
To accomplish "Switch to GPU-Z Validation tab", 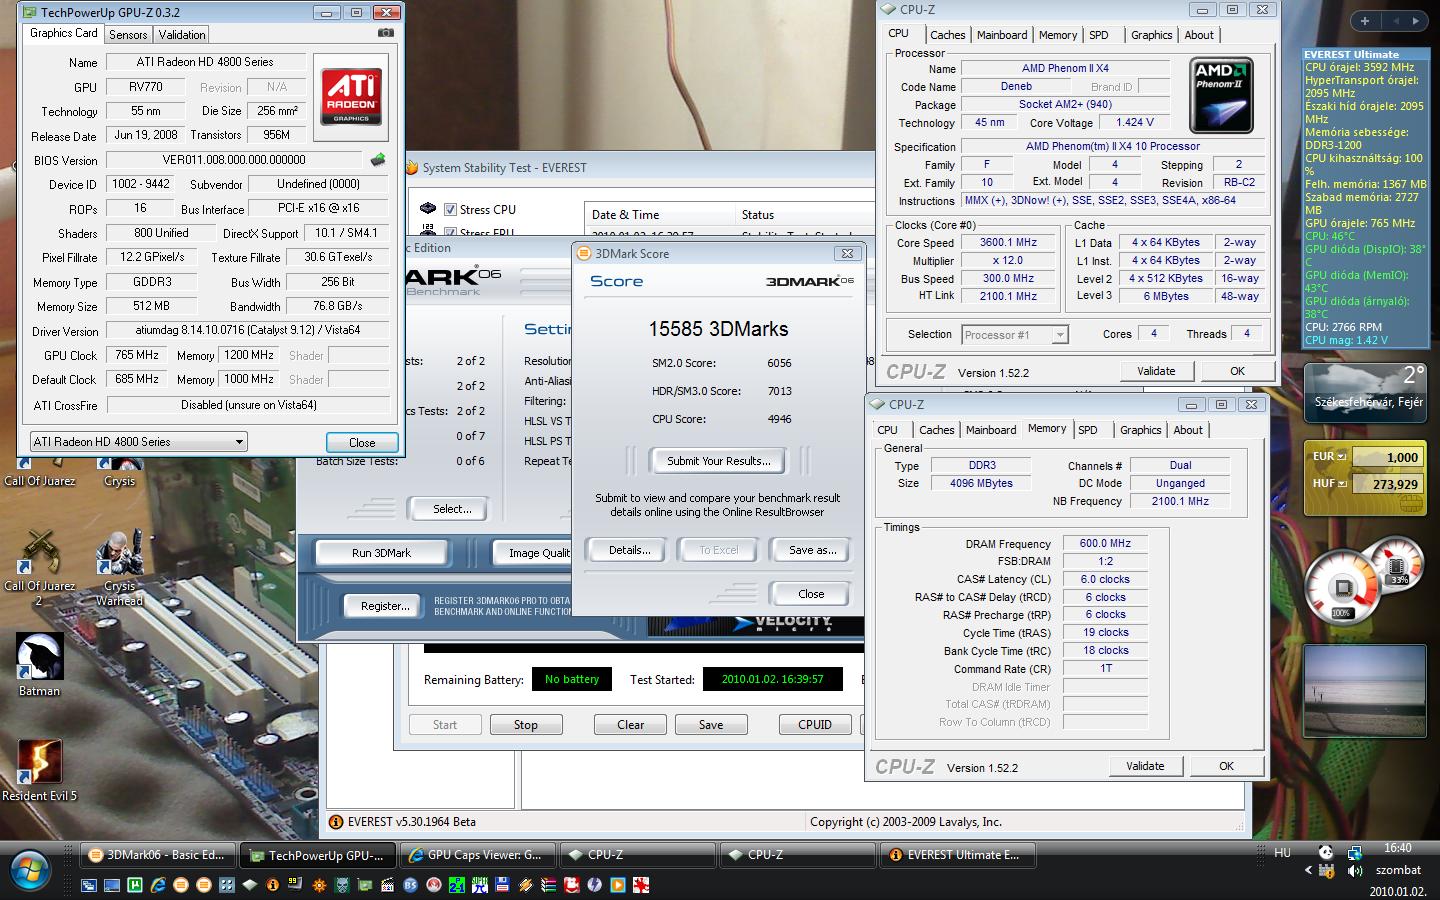I will (182, 34).
